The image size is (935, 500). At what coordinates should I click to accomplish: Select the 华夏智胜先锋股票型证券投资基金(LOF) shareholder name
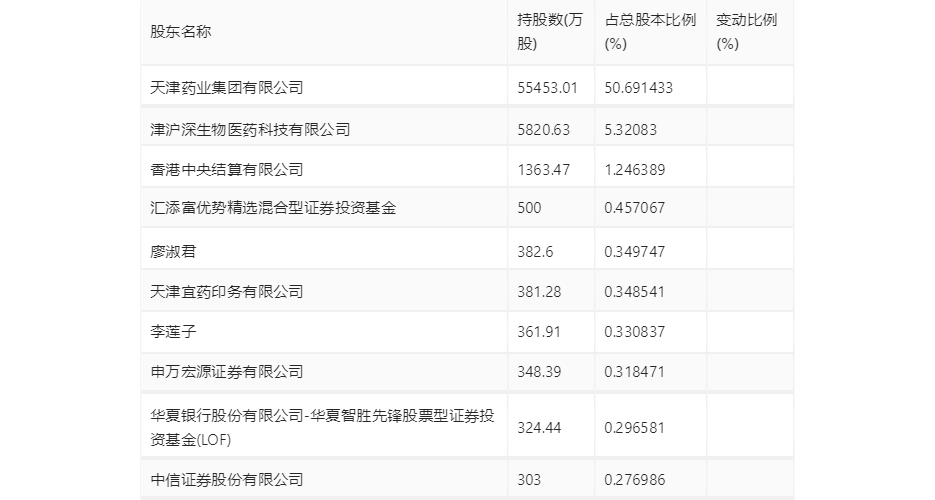[x=322, y=427]
